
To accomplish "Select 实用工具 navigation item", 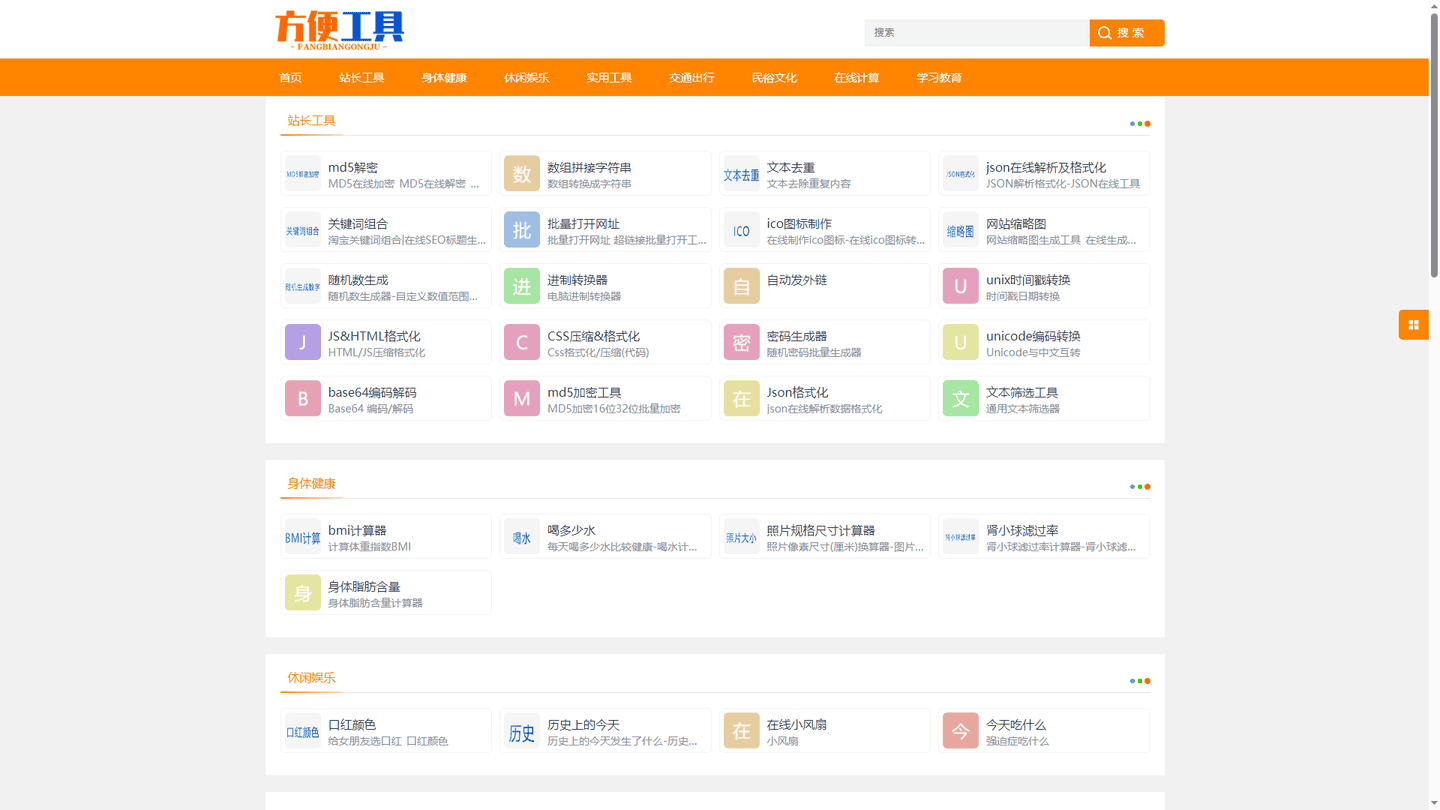I will pyautogui.click(x=609, y=77).
